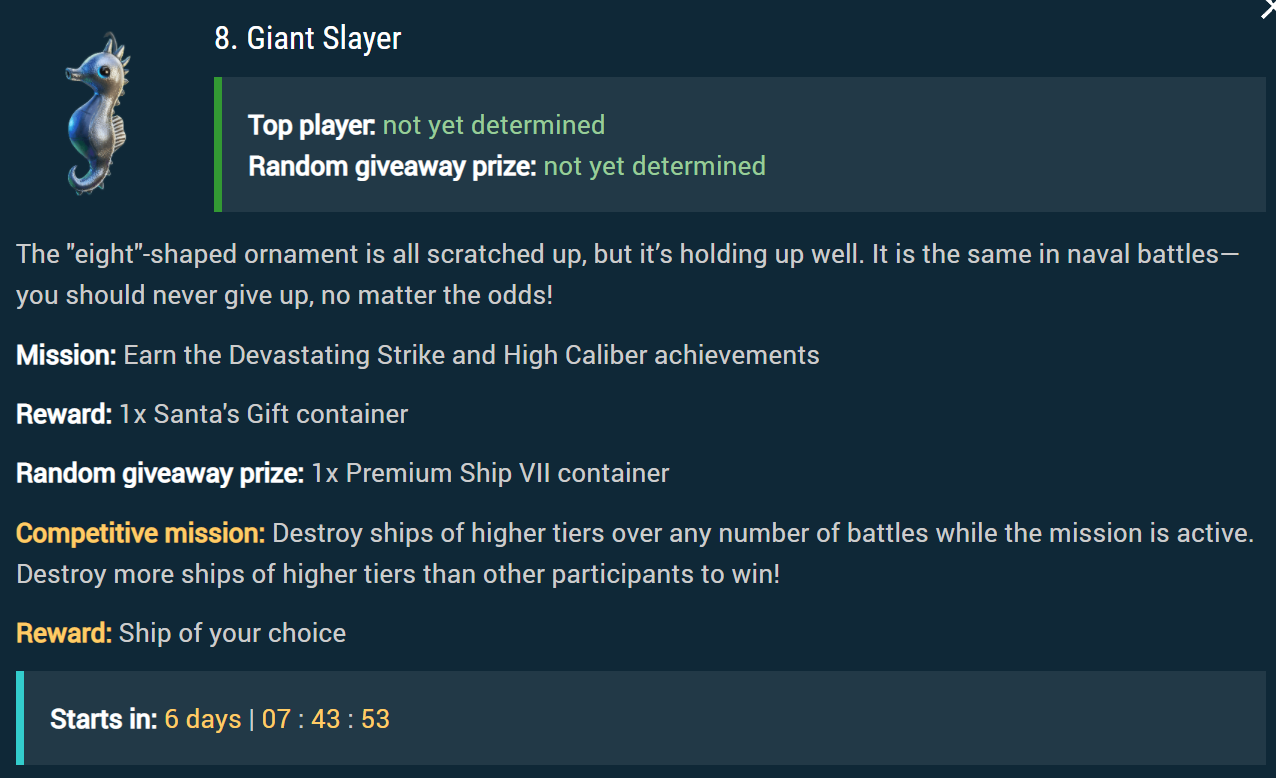Click the "Starts in:" label
1276x778 pixels.
tap(103, 719)
